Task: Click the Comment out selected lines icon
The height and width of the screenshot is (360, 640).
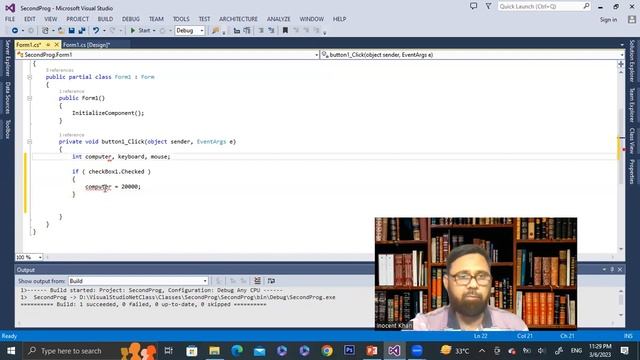Action: click(237, 31)
